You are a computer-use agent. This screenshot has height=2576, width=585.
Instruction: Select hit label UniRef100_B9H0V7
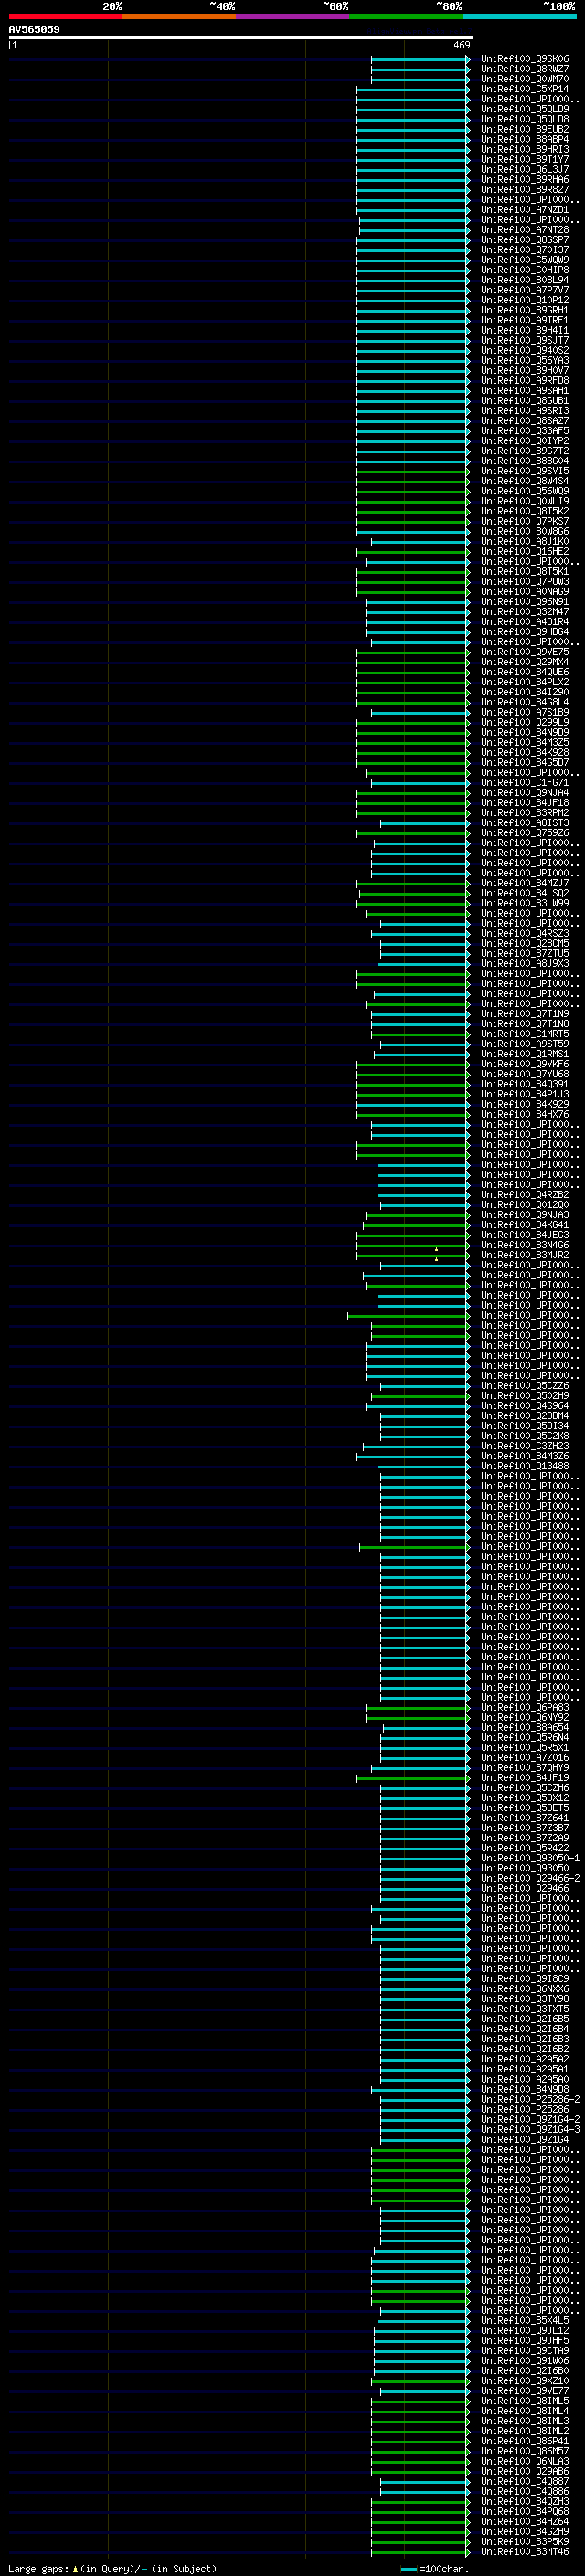click(x=525, y=370)
